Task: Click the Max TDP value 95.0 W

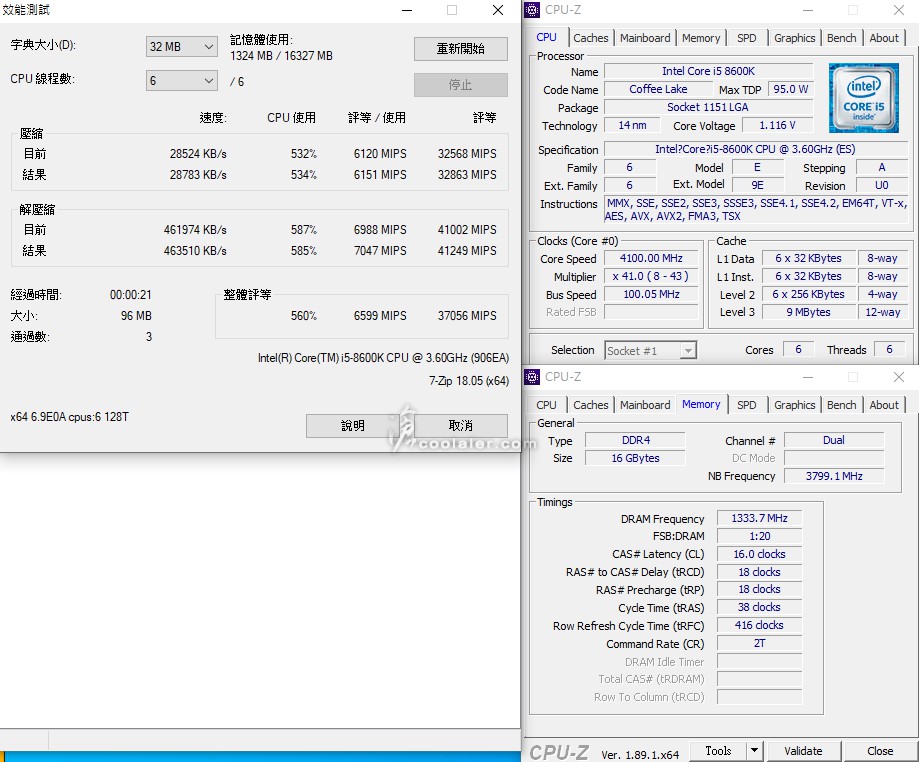Action: tap(790, 89)
